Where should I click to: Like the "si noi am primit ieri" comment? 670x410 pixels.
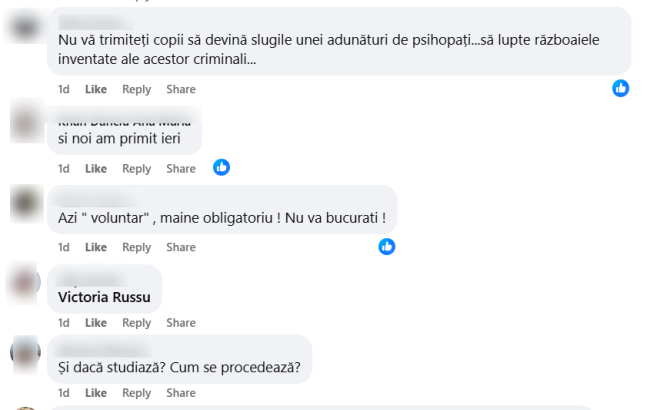pyautogui.click(x=96, y=169)
